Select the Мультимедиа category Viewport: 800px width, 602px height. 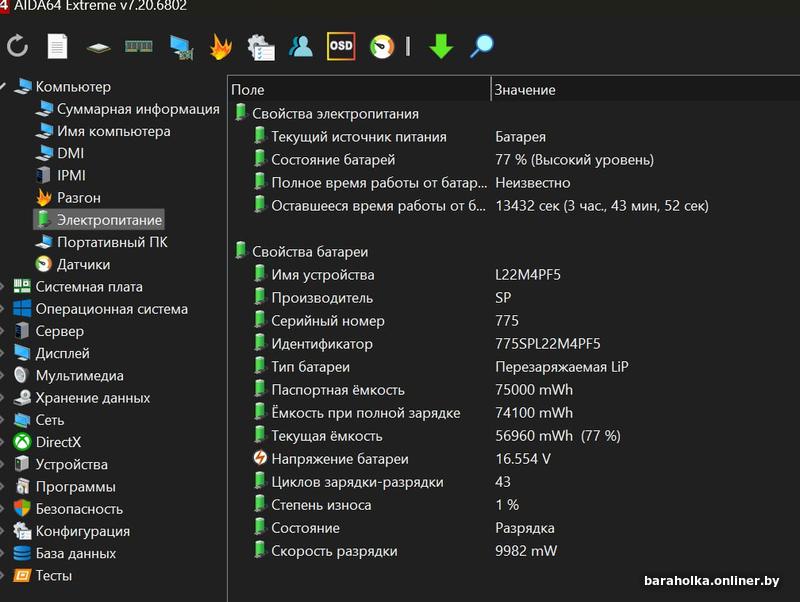(x=69, y=375)
